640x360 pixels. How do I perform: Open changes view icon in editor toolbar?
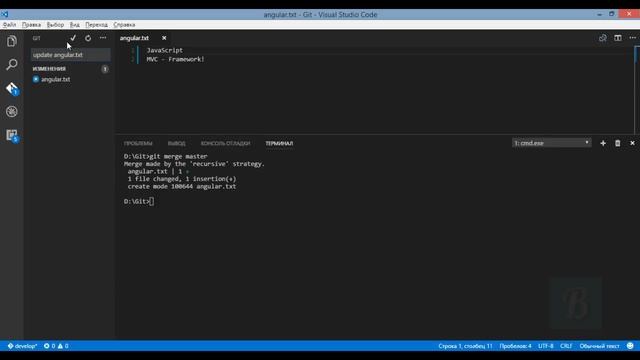[x=602, y=38]
